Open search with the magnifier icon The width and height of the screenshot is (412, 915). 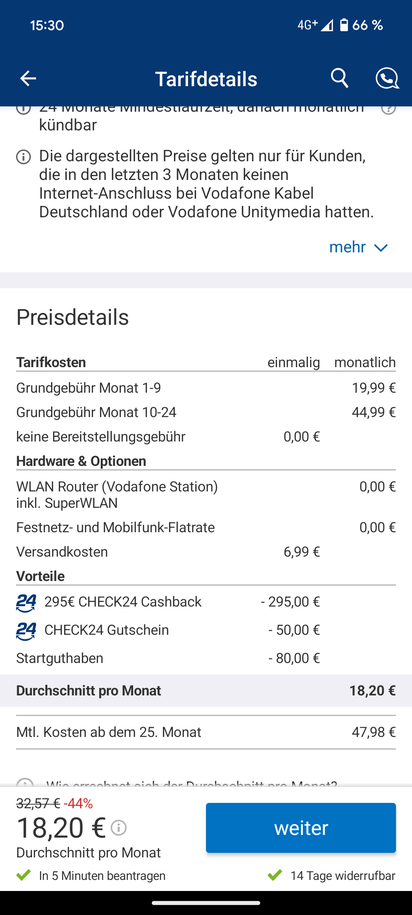(340, 78)
